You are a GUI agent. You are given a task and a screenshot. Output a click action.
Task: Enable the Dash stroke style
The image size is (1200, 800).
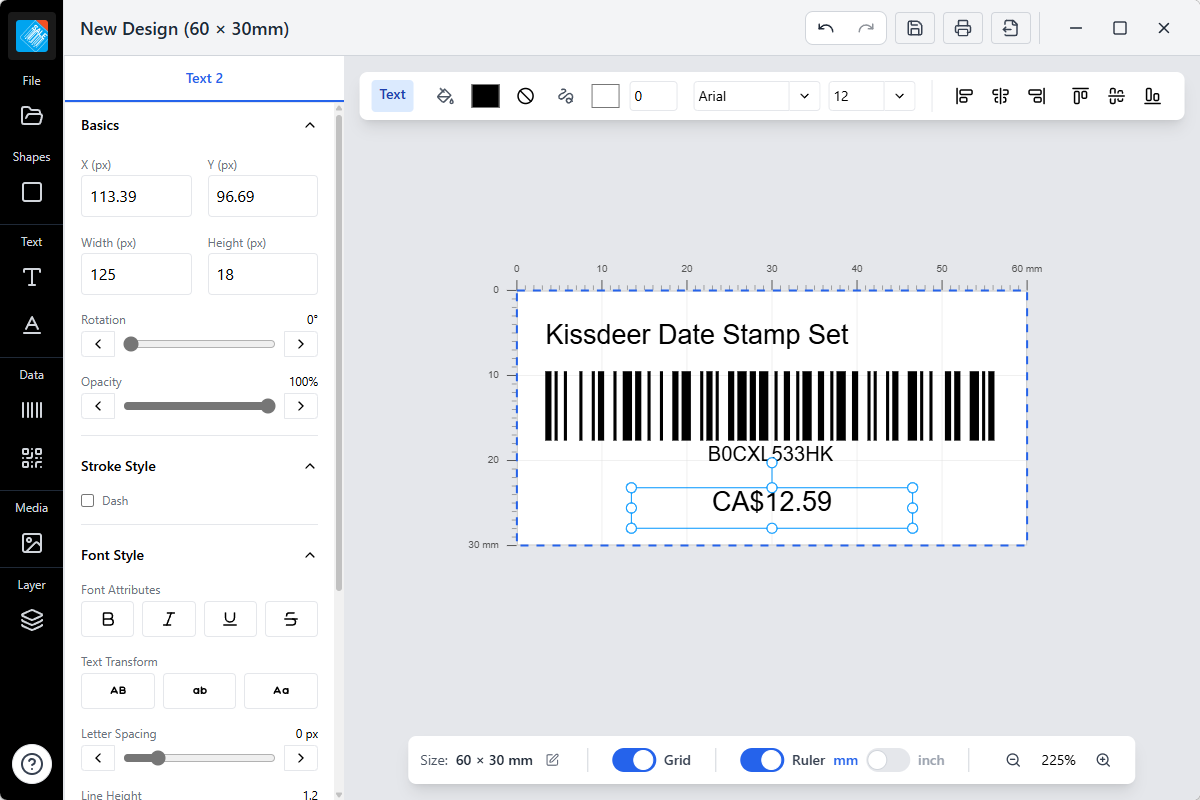(89, 500)
